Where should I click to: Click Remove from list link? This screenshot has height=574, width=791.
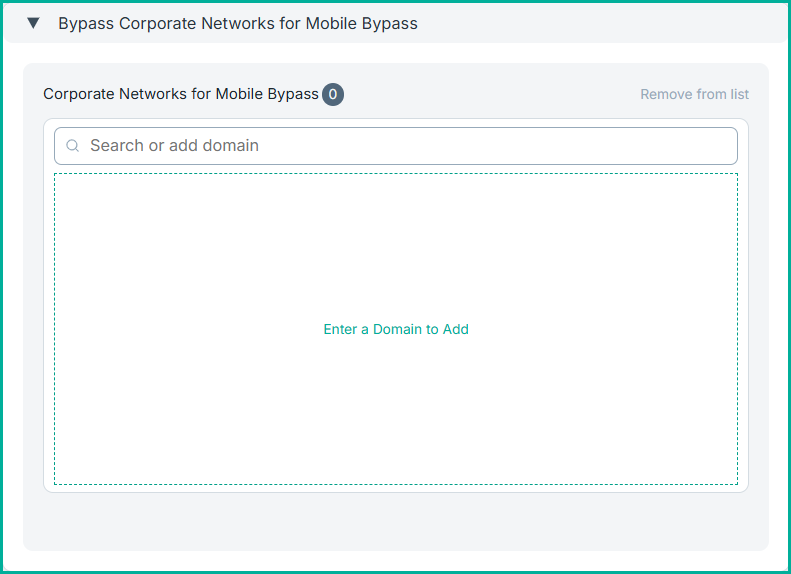coord(694,95)
